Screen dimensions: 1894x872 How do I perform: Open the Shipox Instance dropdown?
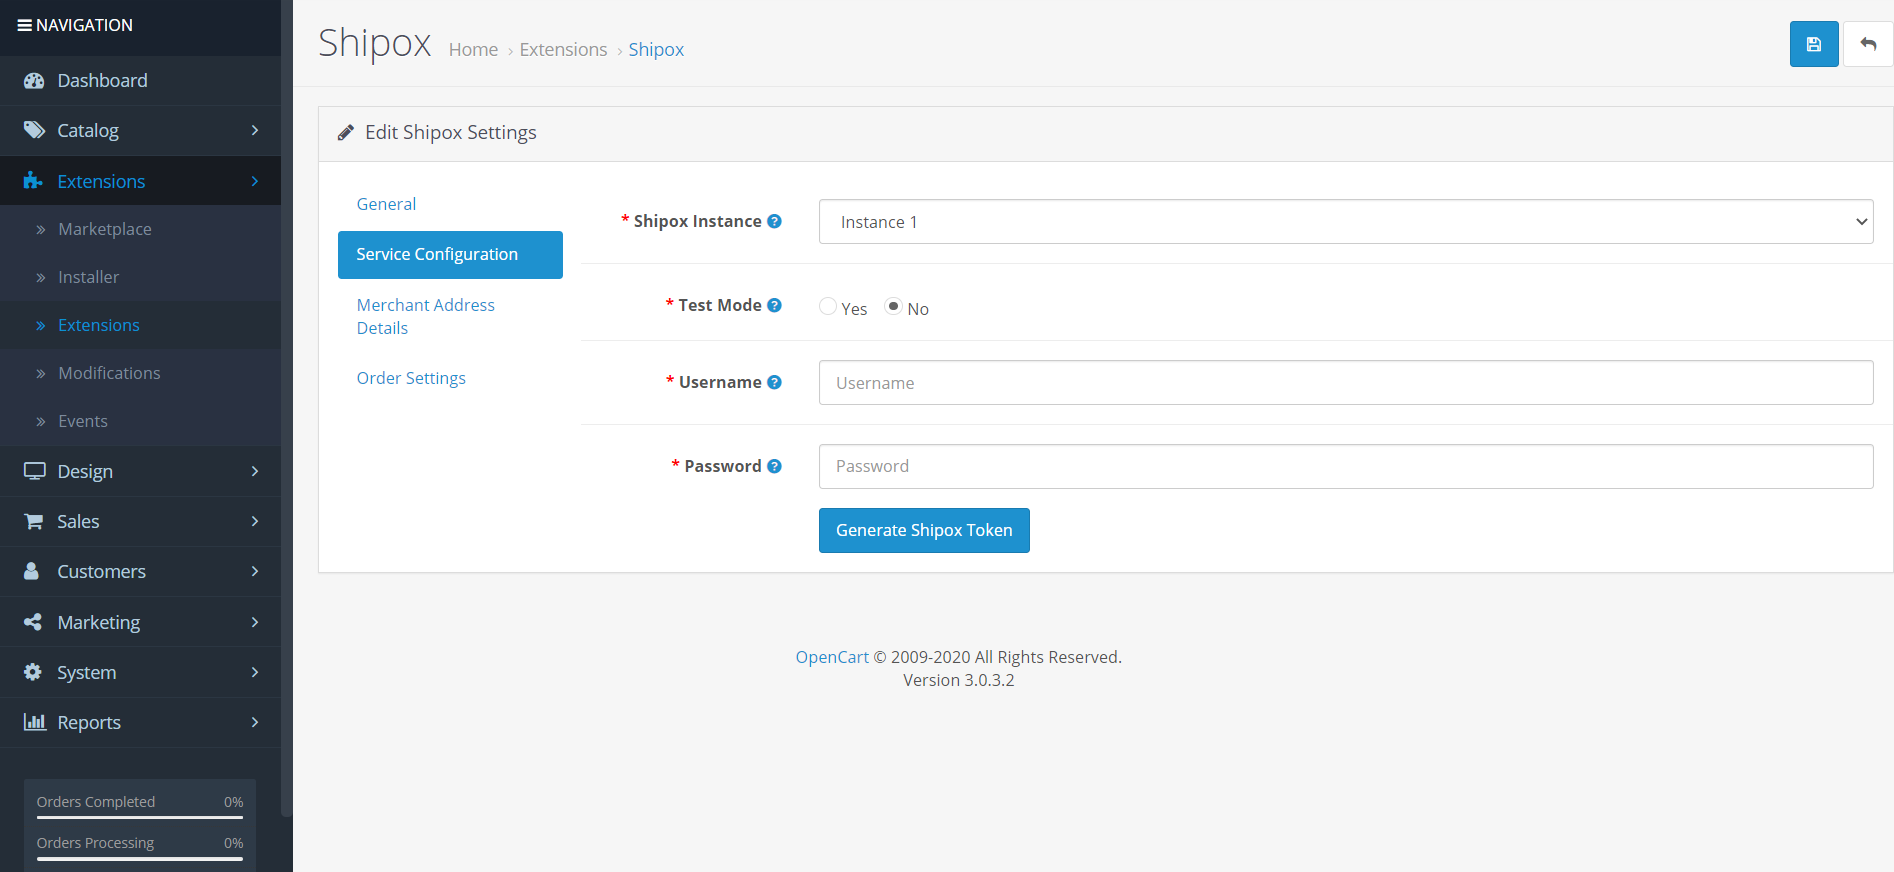pyautogui.click(x=1346, y=222)
